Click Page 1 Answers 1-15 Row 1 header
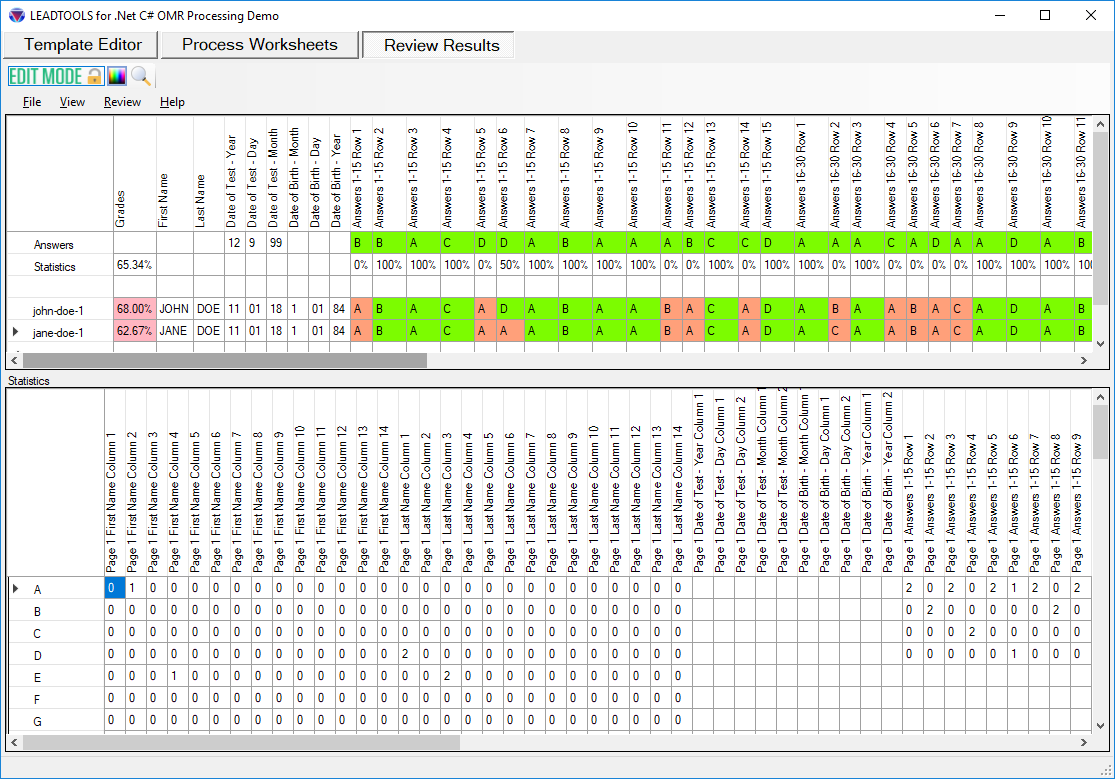This screenshot has height=779, width=1115. (913, 483)
